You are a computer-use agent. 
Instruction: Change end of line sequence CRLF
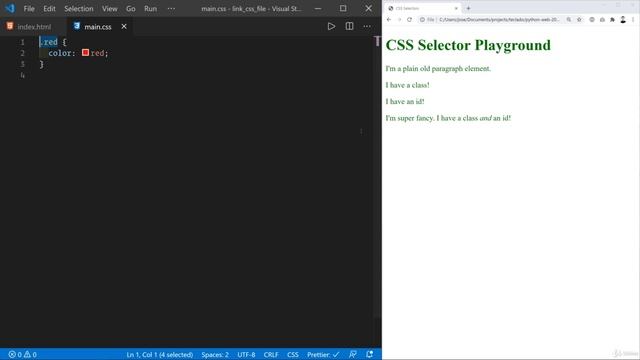[271, 354]
